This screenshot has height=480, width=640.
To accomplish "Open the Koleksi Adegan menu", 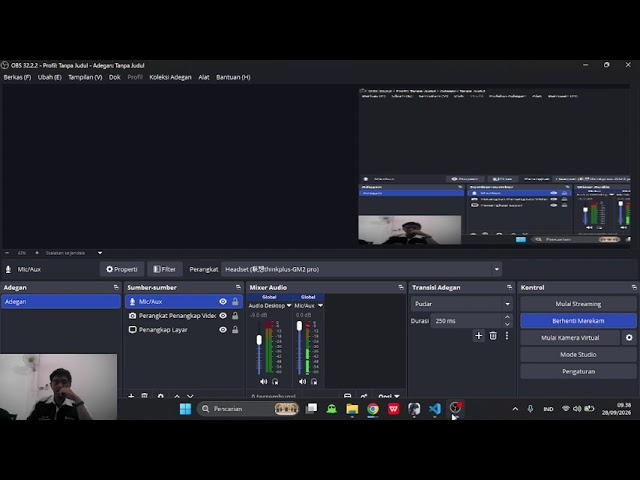I will coord(170,77).
